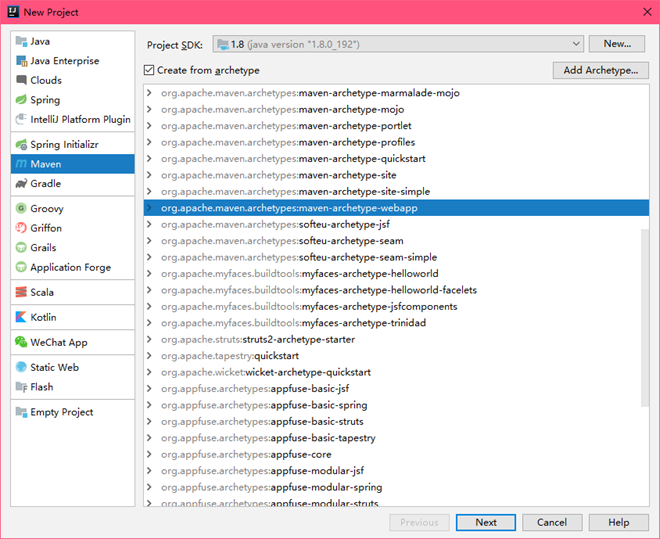Click the WeChat App icon
This screenshot has width=660, height=539.
[21, 342]
